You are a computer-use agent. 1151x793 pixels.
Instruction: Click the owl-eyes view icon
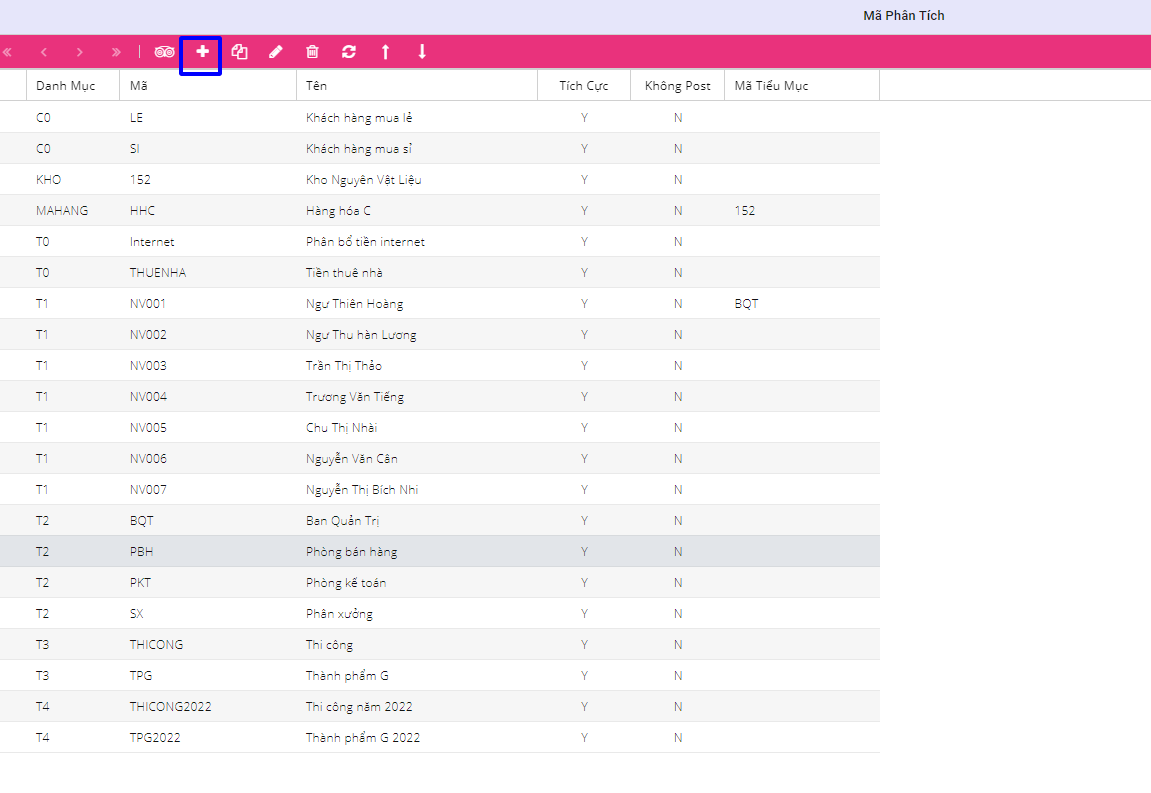[x=164, y=52]
